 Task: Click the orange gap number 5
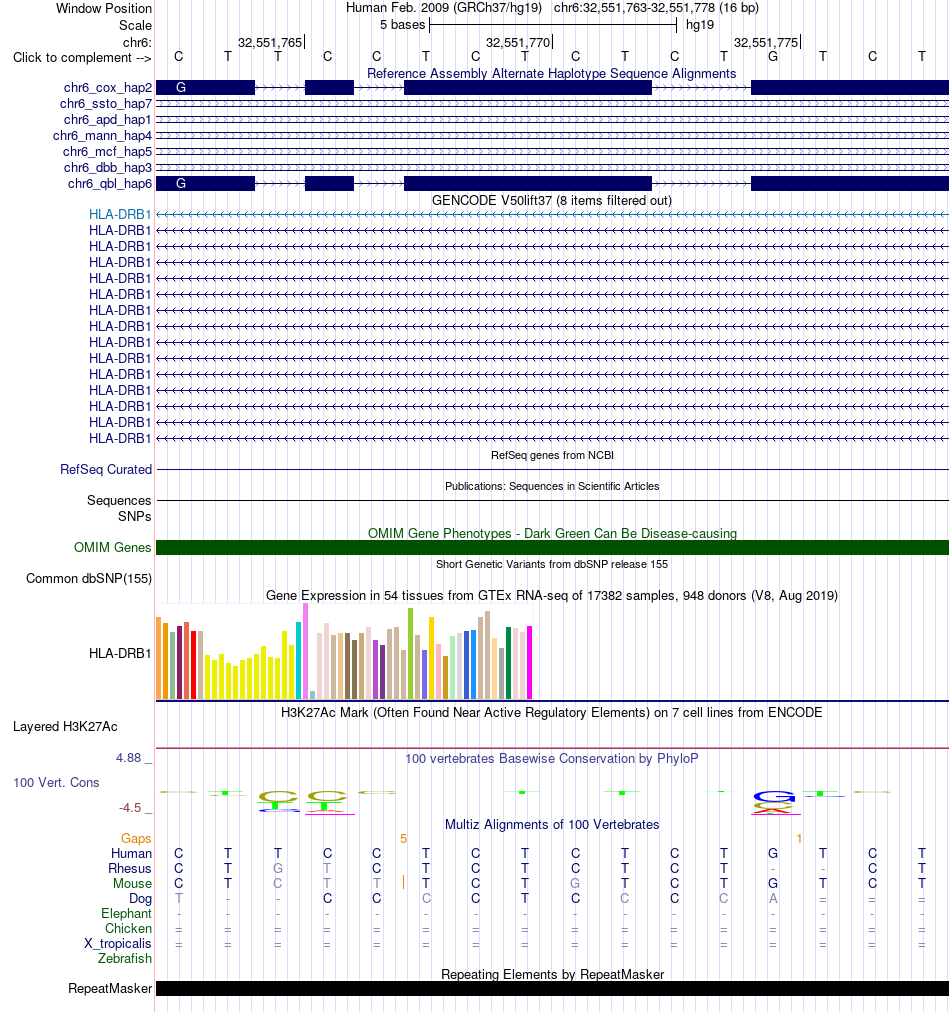(403, 838)
